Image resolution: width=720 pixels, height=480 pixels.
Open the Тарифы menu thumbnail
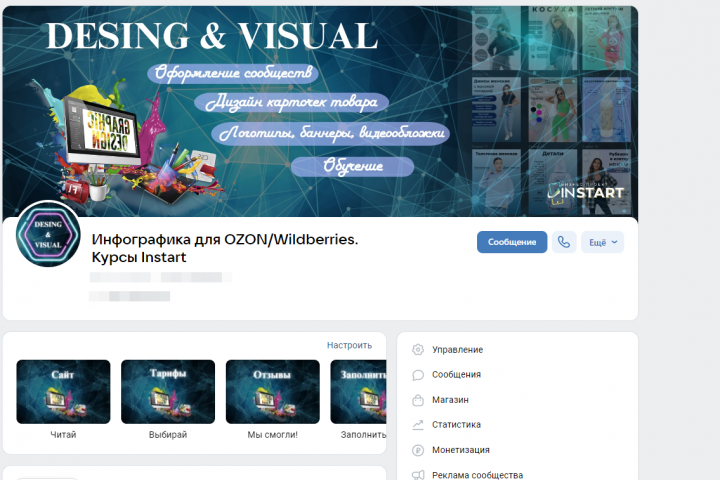coord(168,392)
